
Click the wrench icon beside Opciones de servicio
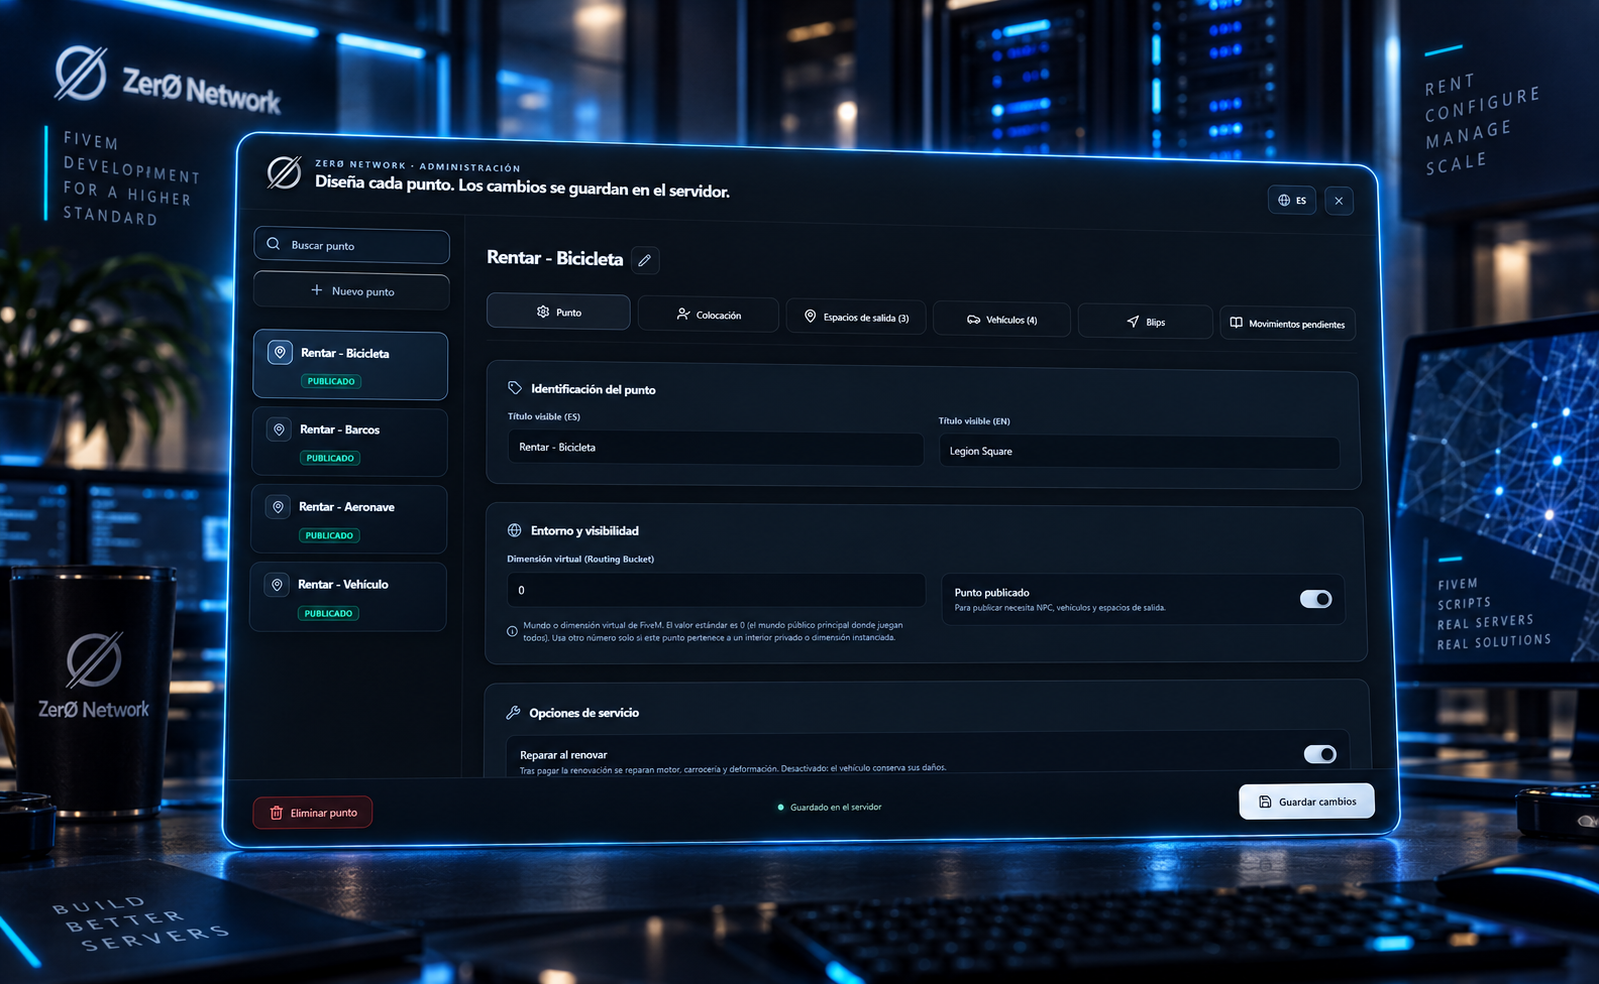coord(513,712)
